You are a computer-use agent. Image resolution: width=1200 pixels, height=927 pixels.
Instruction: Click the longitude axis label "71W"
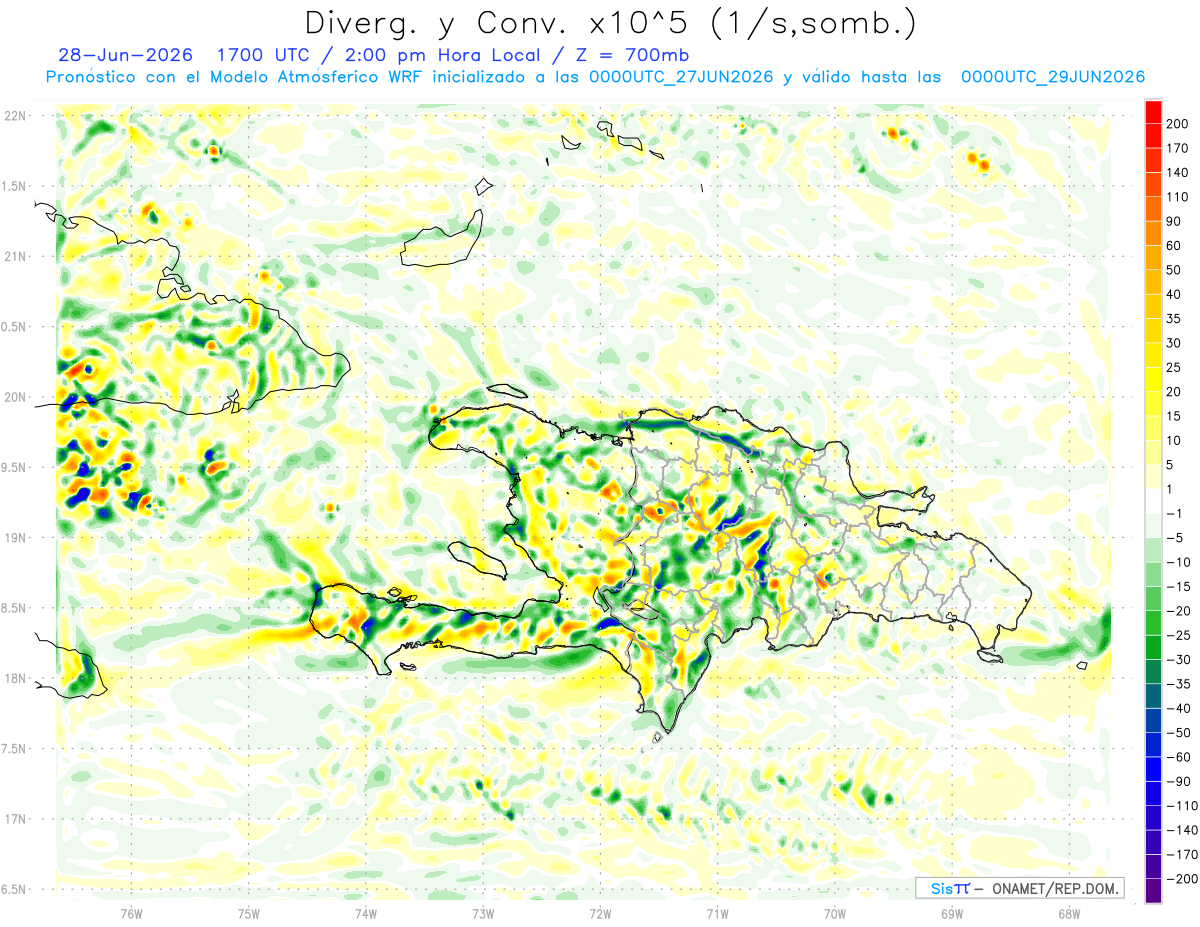click(717, 912)
